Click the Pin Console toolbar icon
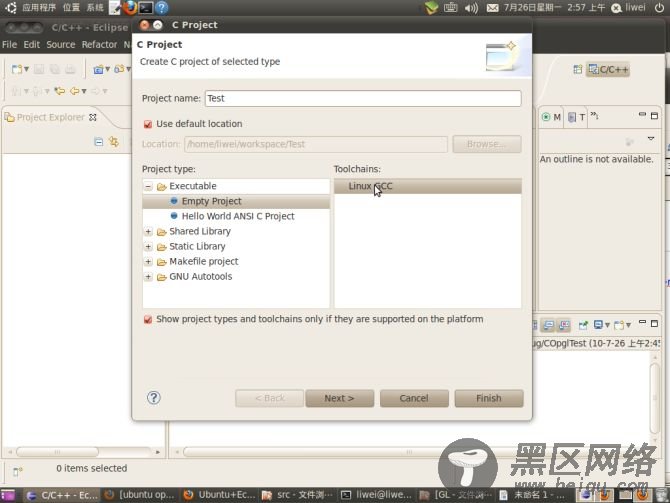This screenshot has width=670, height=503. pyautogui.click(x=583, y=325)
